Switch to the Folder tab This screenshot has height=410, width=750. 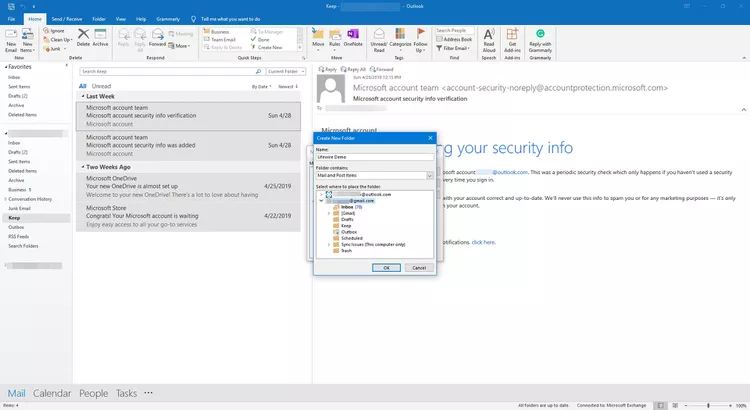point(99,19)
